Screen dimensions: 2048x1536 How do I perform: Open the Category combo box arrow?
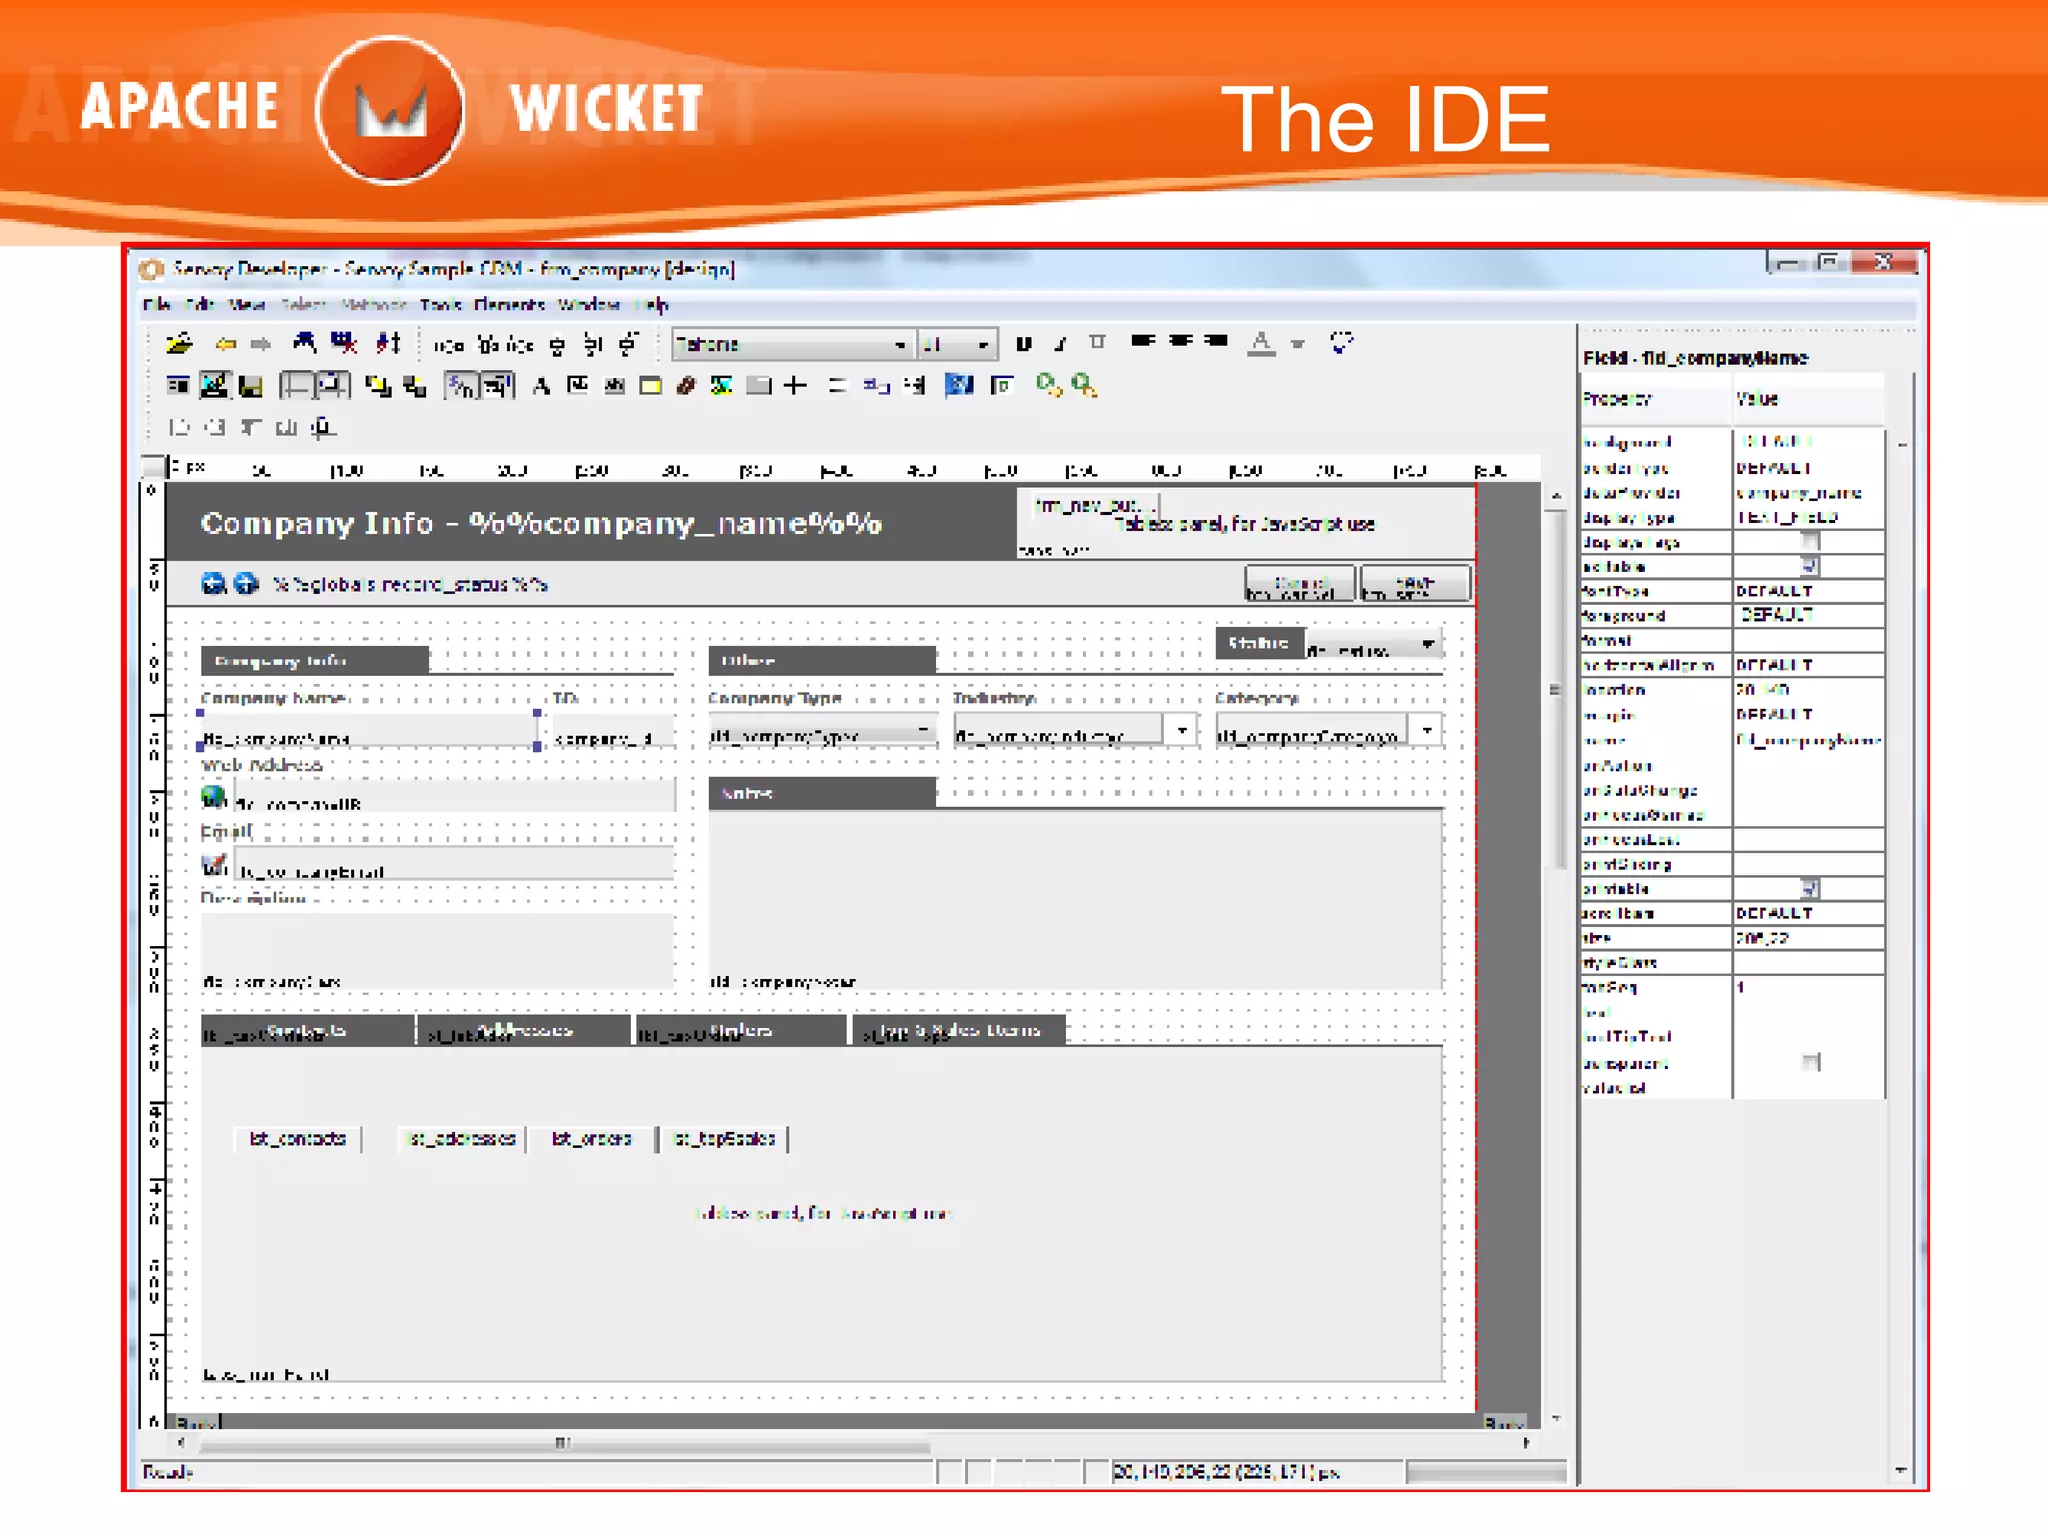pos(1427,731)
